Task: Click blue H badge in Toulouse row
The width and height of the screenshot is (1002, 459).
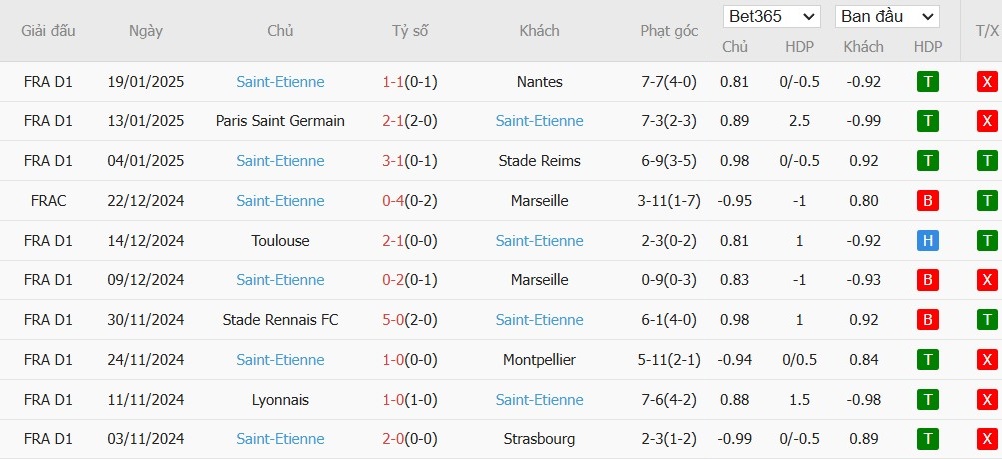Action: tap(927, 241)
